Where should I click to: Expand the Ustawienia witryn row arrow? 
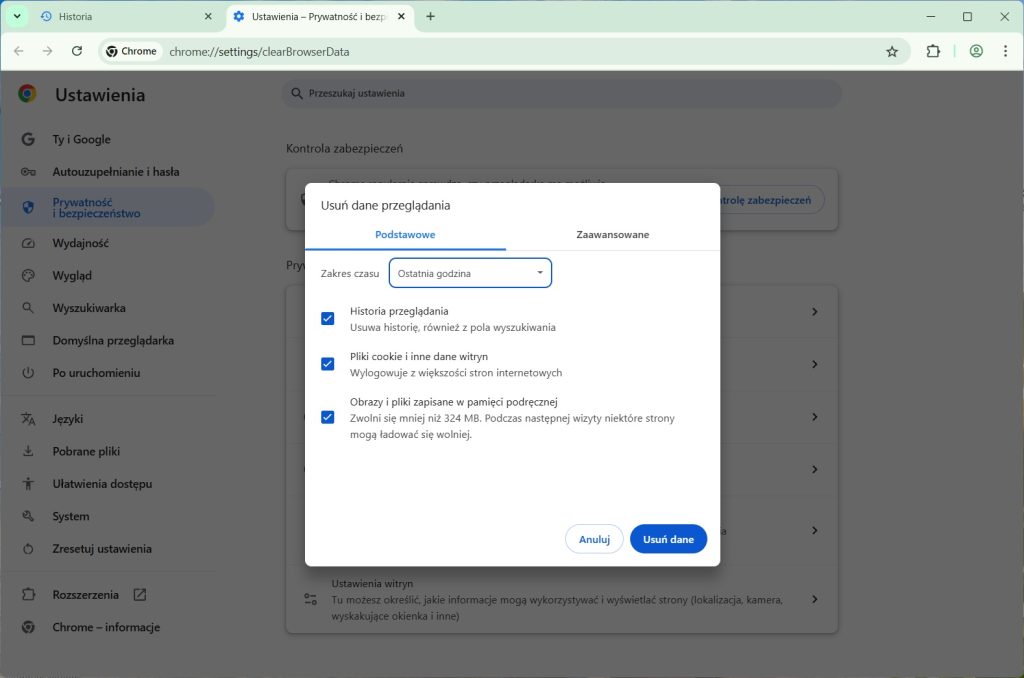click(x=814, y=599)
